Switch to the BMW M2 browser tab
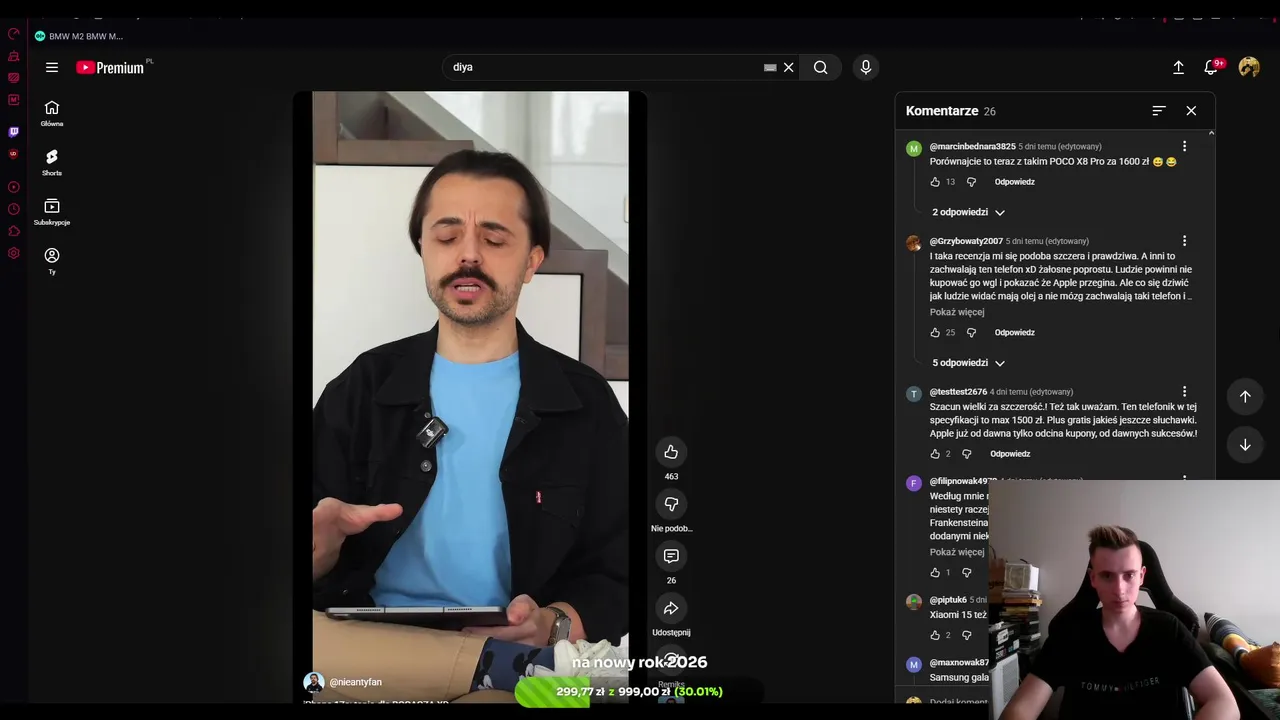Image resolution: width=1280 pixels, height=720 pixels. click(x=79, y=36)
